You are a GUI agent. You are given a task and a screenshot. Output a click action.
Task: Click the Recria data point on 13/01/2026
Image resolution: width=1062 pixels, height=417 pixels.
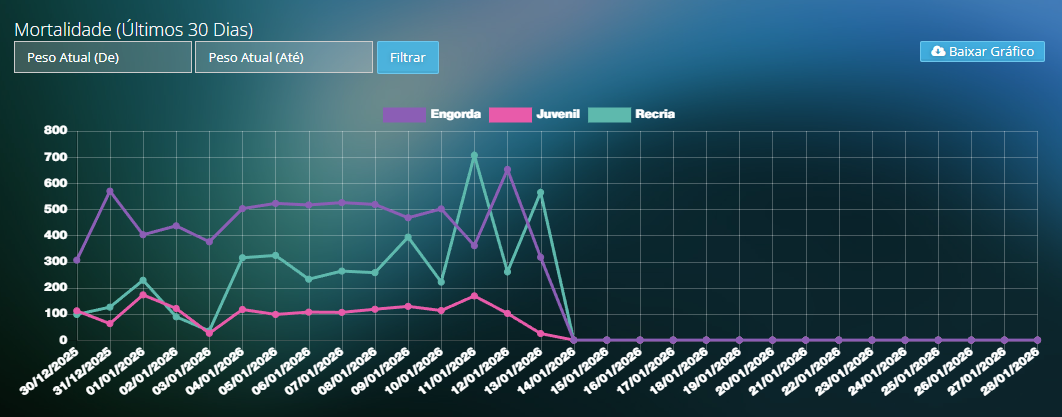[540, 192]
